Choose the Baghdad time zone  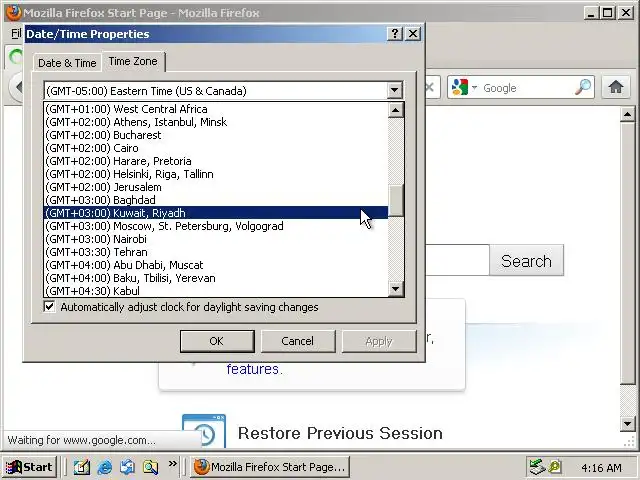click(x=216, y=200)
